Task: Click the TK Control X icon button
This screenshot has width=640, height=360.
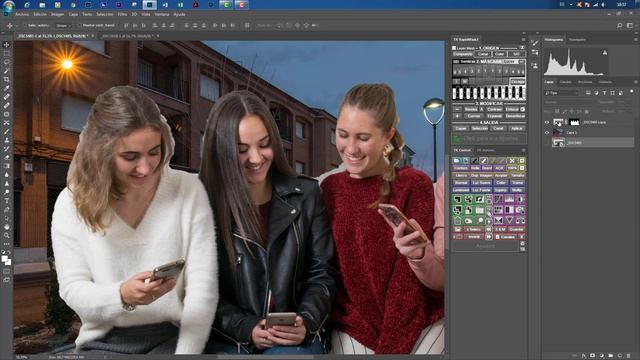Action: [512, 161]
